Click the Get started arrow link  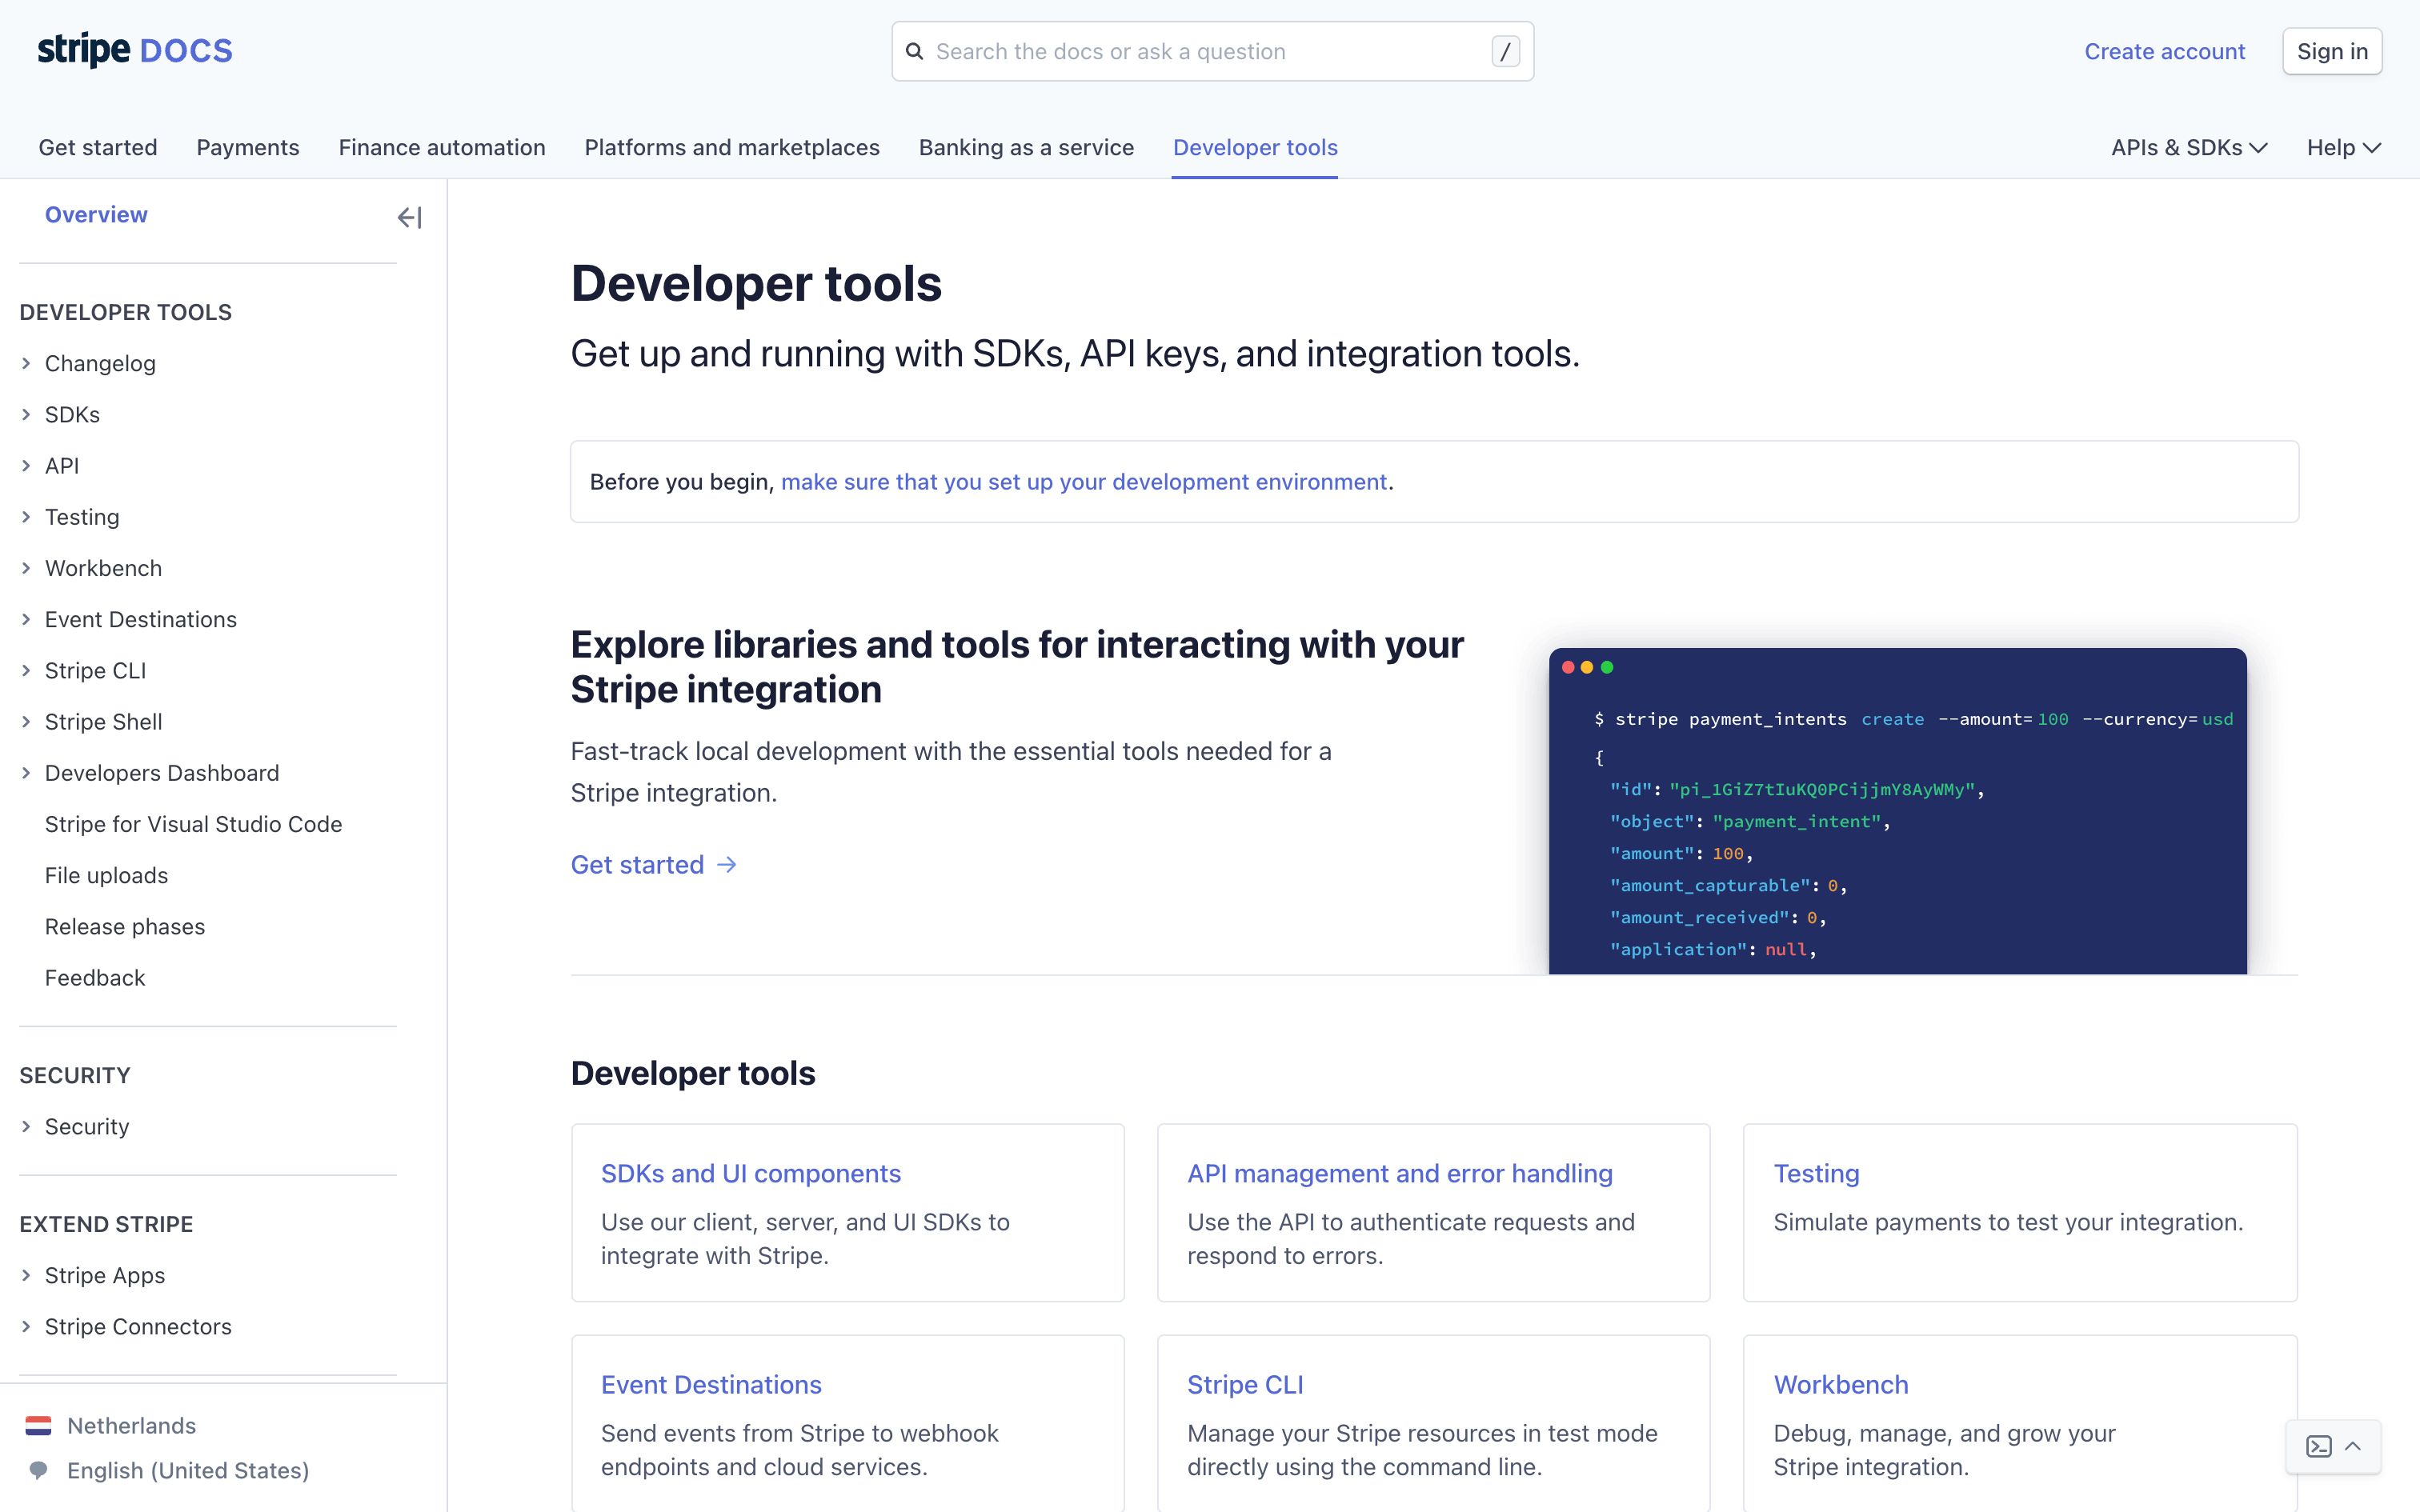click(653, 864)
